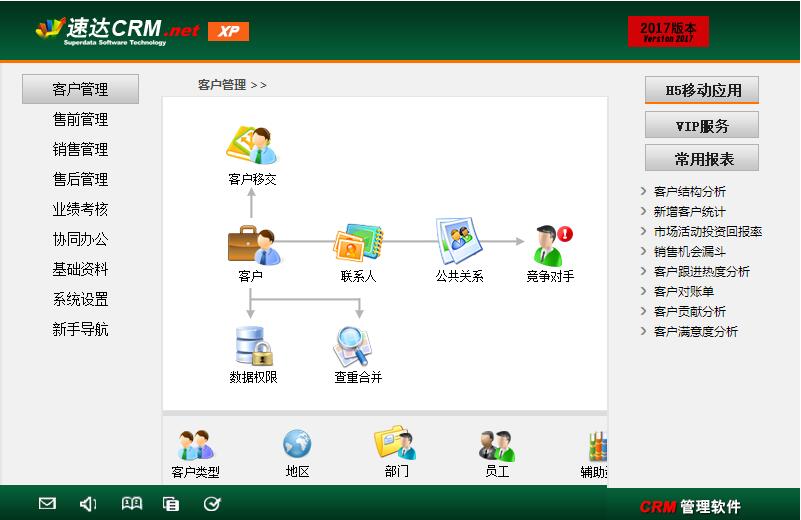Screen dimensions: 801x520
Task: Select the 竞争对手 competitor icon
Action: (549, 245)
